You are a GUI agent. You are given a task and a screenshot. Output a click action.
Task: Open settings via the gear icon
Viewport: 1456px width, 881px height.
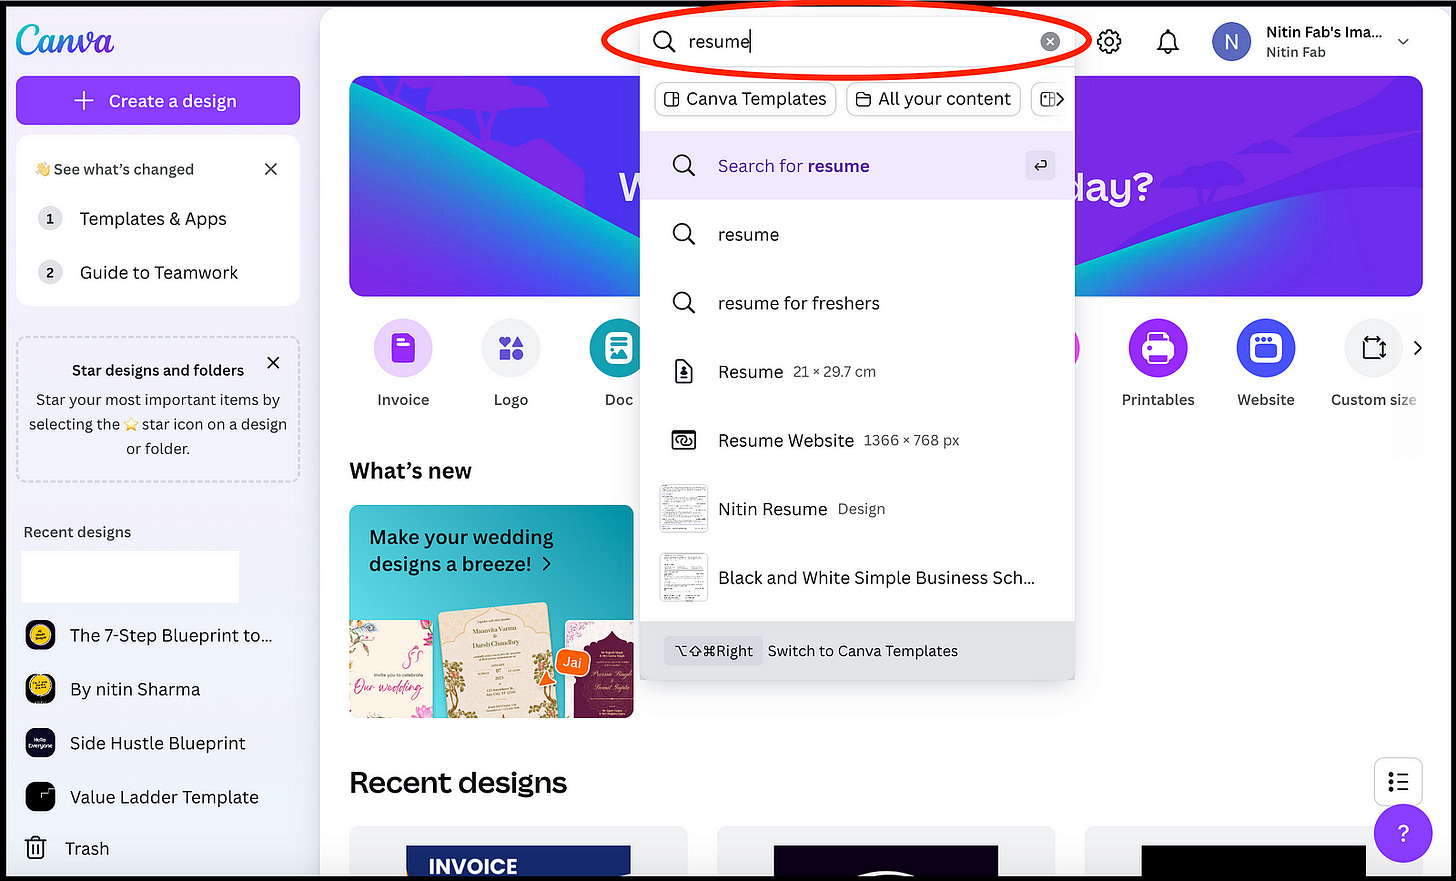pos(1109,42)
